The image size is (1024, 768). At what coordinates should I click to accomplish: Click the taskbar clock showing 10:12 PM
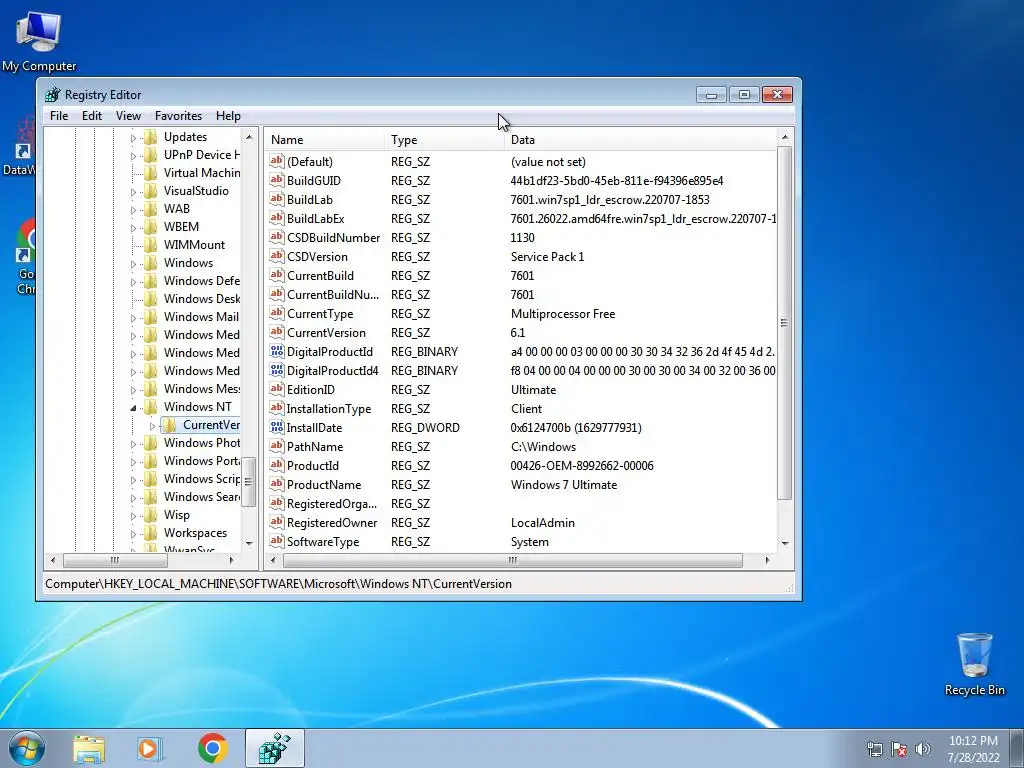pyautogui.click(x=973, y=749)
